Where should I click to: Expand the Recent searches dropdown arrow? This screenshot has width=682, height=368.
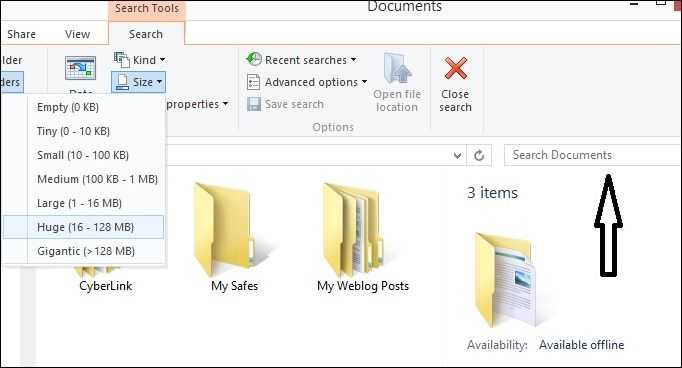[354, 59]
